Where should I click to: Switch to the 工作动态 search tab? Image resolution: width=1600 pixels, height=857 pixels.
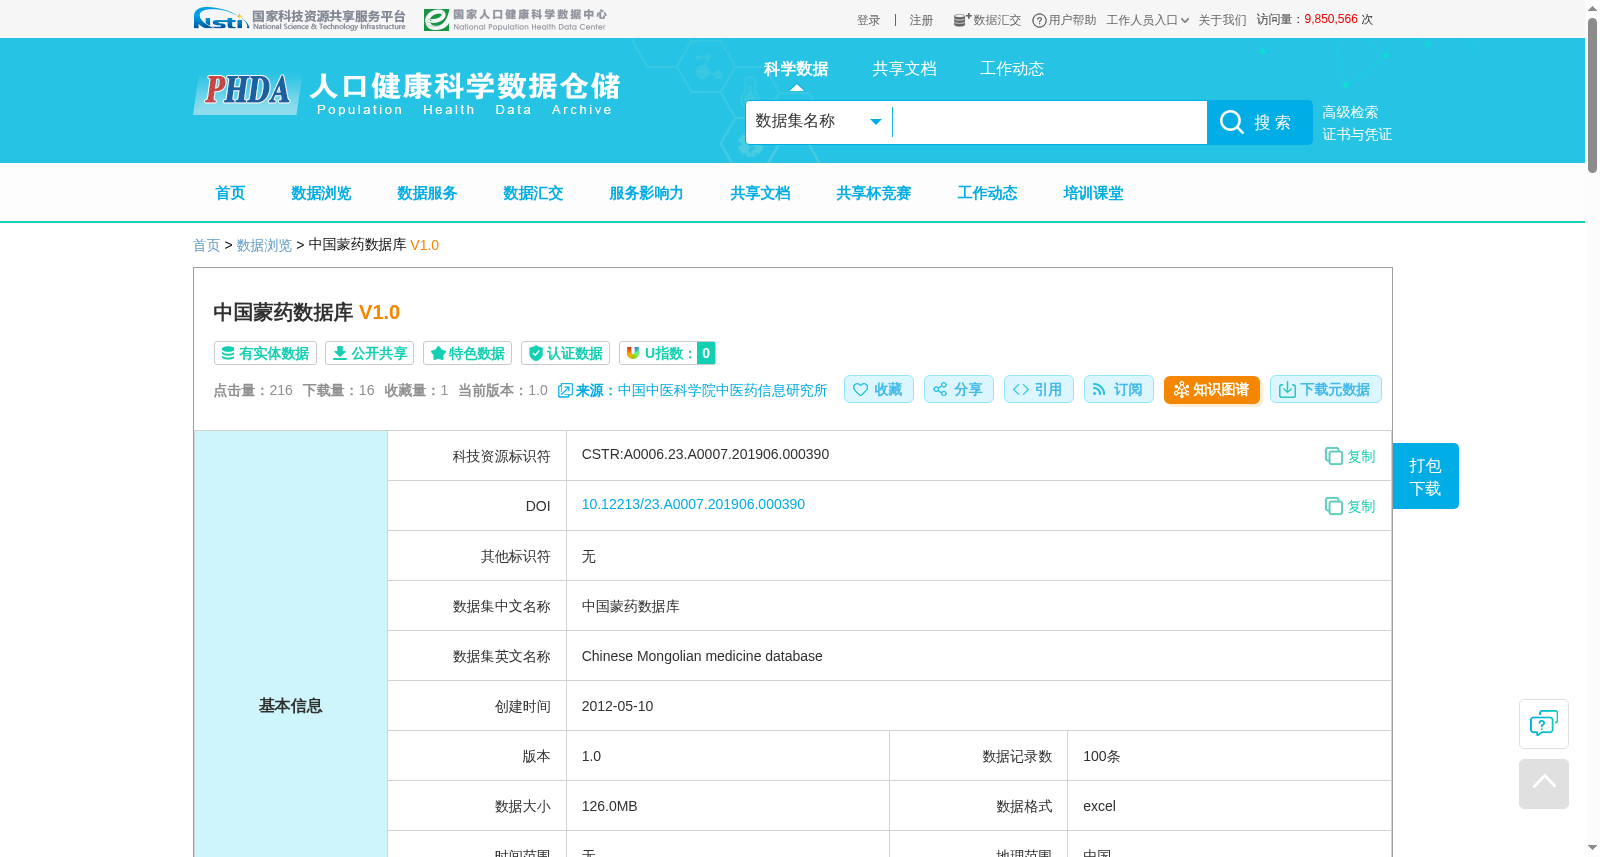click(x=1012, y=69)
